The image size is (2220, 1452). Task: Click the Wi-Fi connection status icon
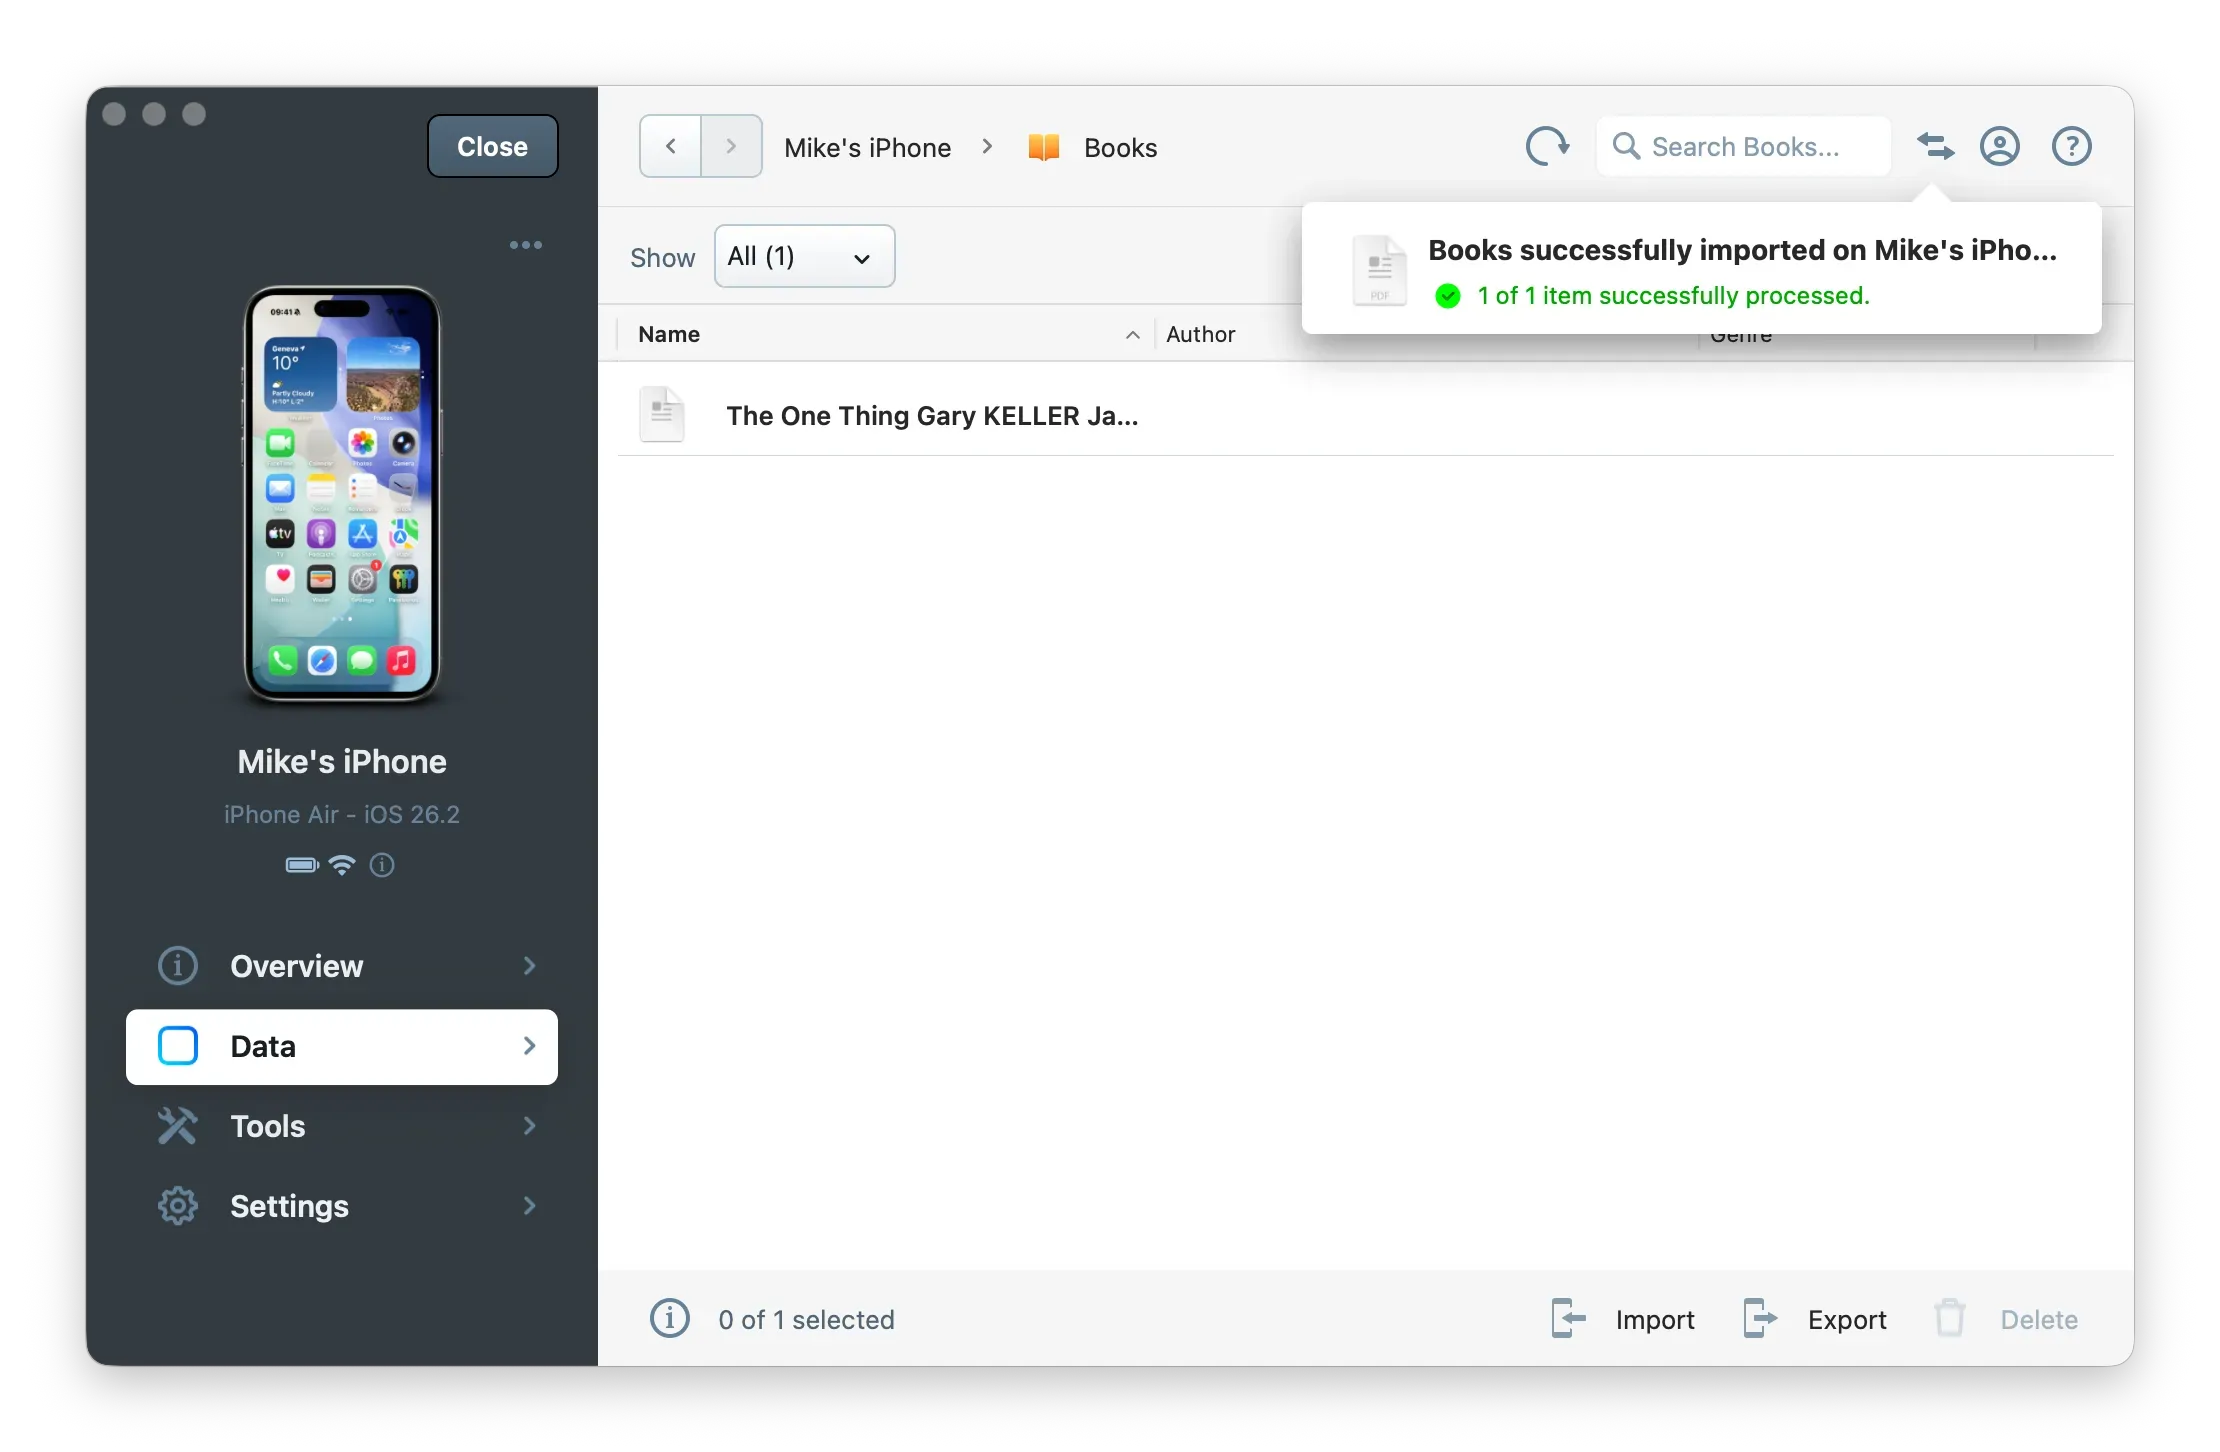[x=342, y=865]
